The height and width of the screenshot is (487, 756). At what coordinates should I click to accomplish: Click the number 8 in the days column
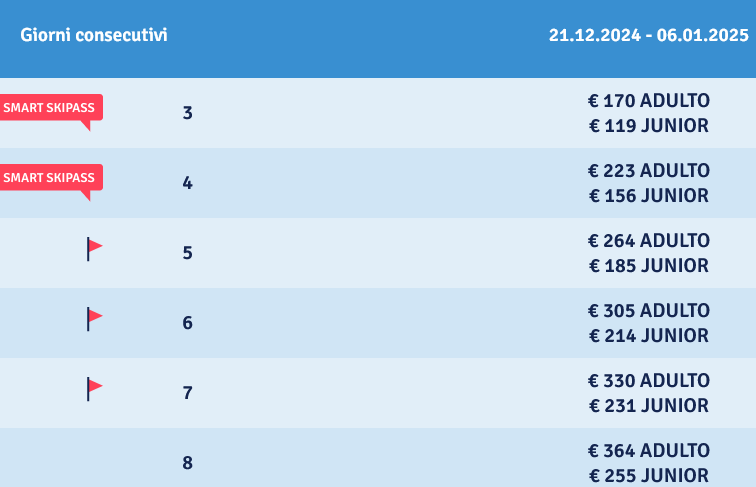pos(188,463)
